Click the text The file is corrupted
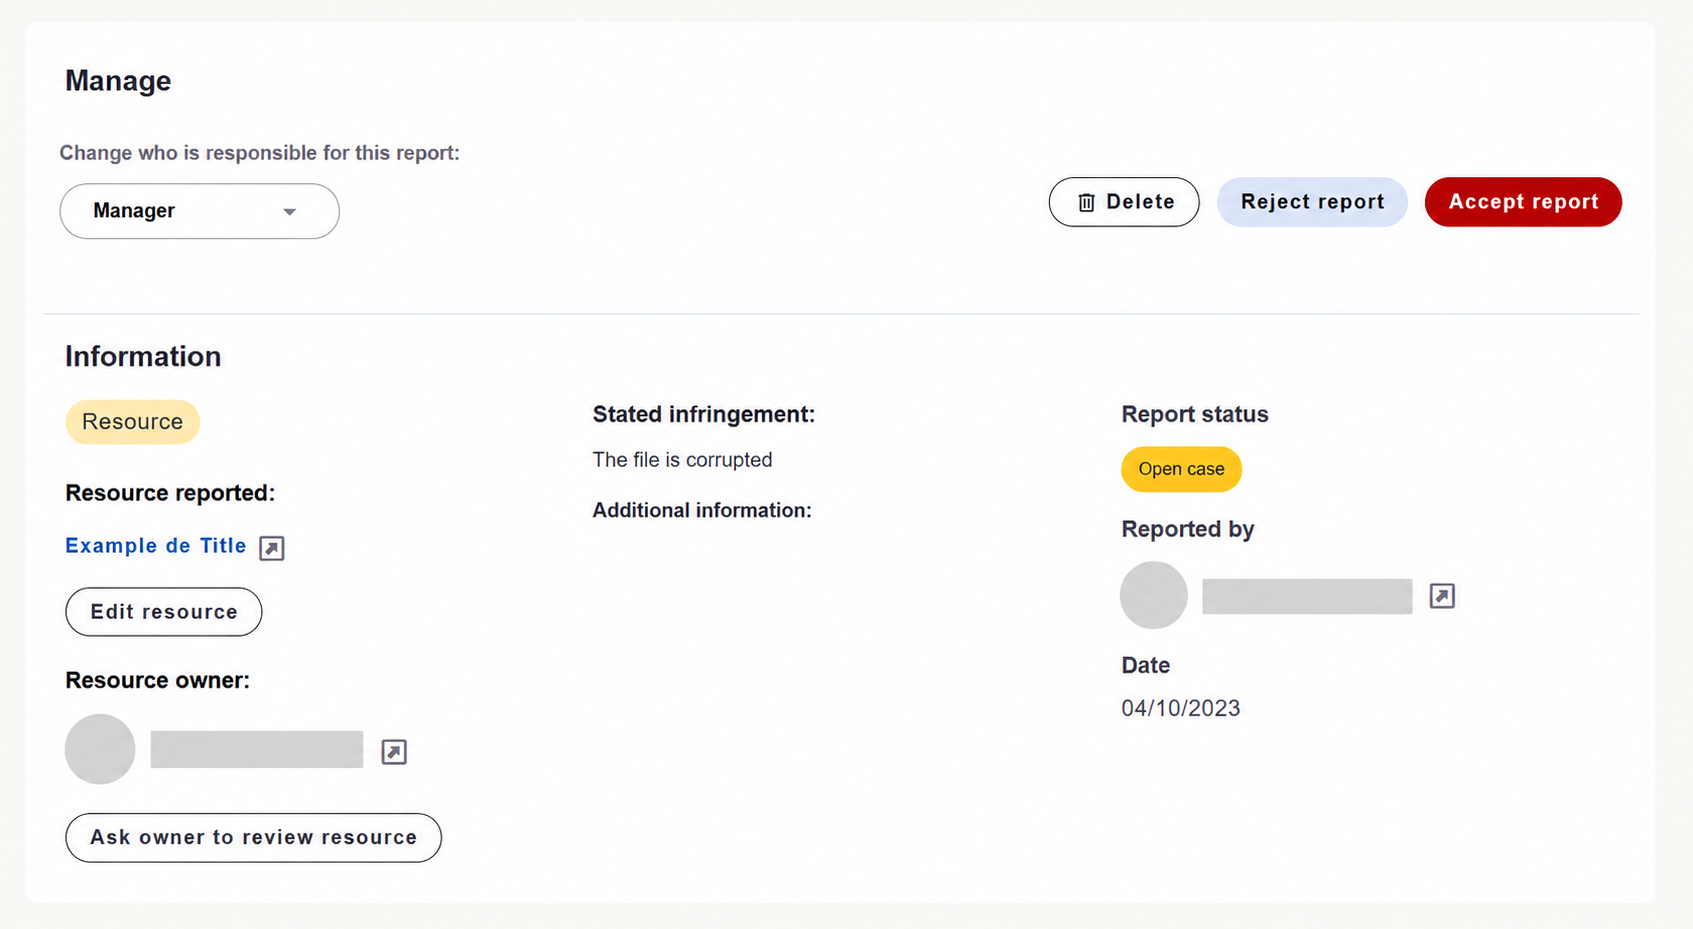 pyautogui.click(x=682, y=460)
